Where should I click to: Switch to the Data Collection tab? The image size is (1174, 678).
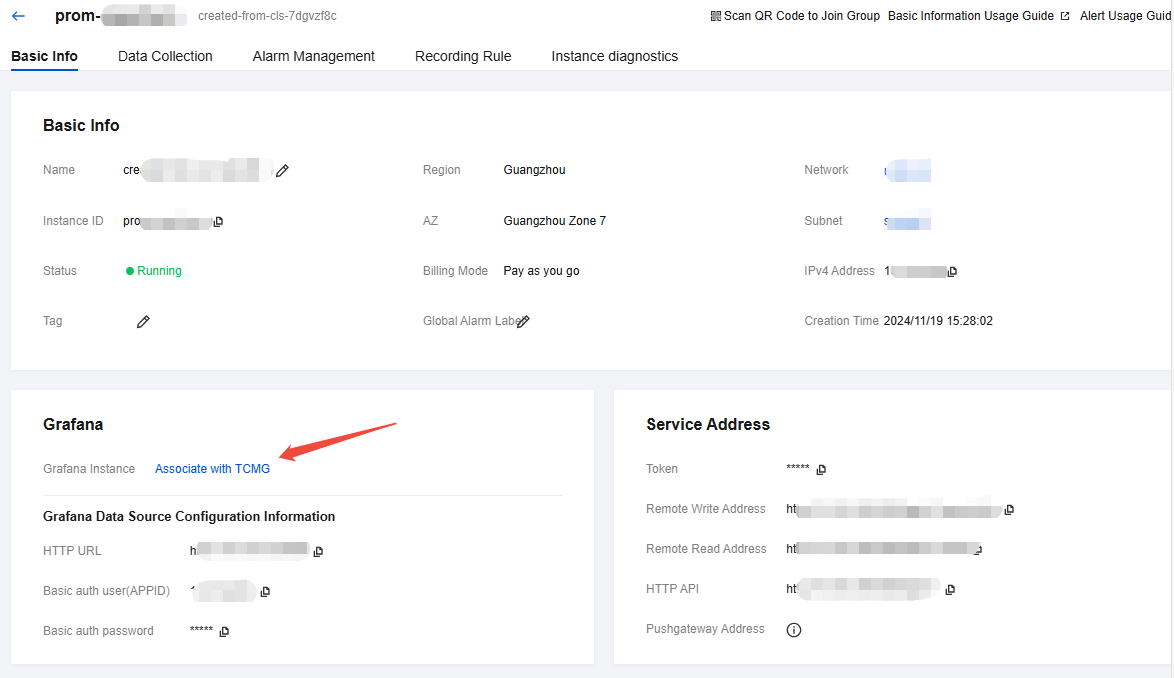[x=165, y=57]
